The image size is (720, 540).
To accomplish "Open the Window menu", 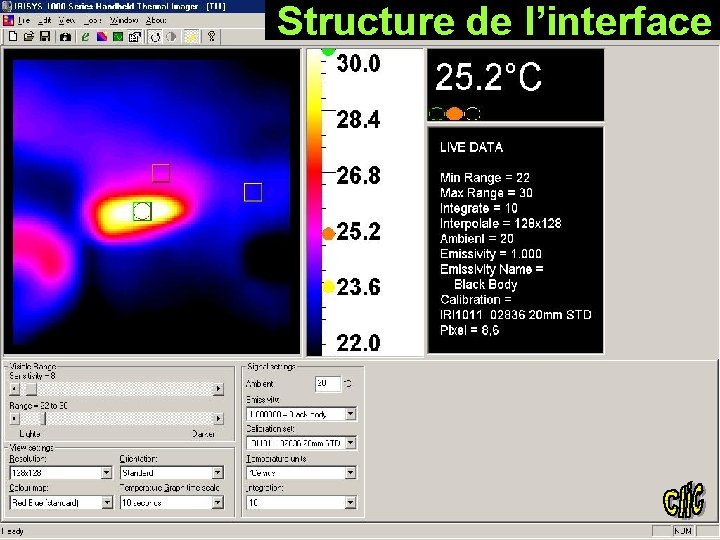I will point(124,21).
